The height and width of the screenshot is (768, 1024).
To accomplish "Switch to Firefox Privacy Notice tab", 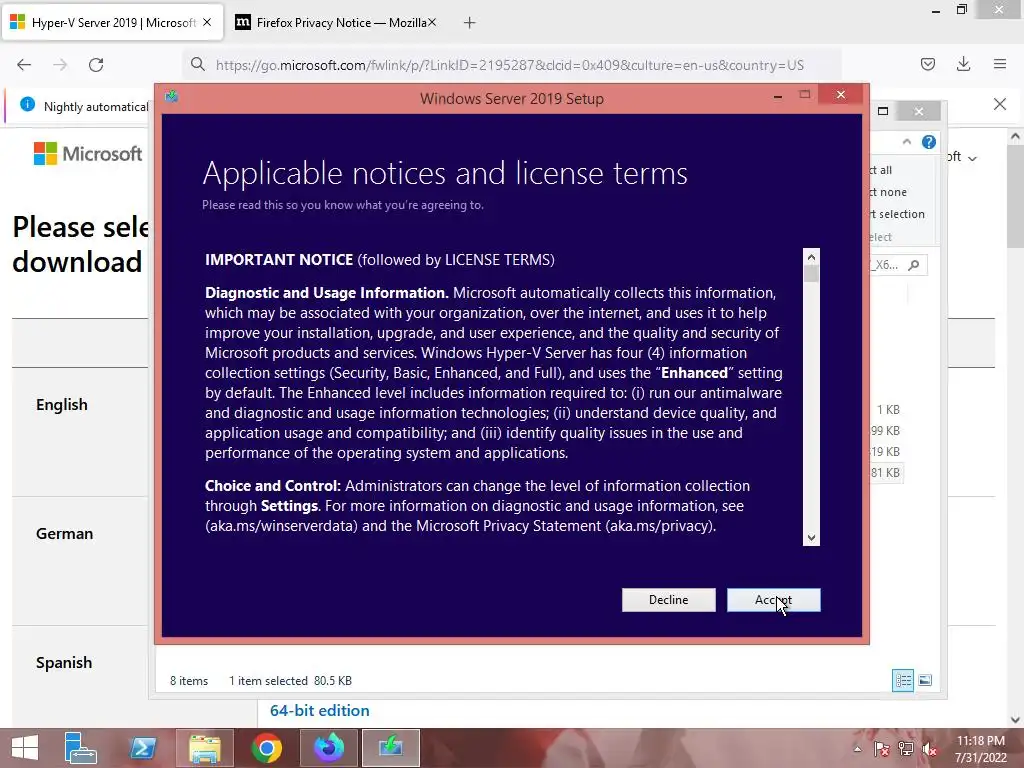I will pyautogui.click(x=334, y=23).
